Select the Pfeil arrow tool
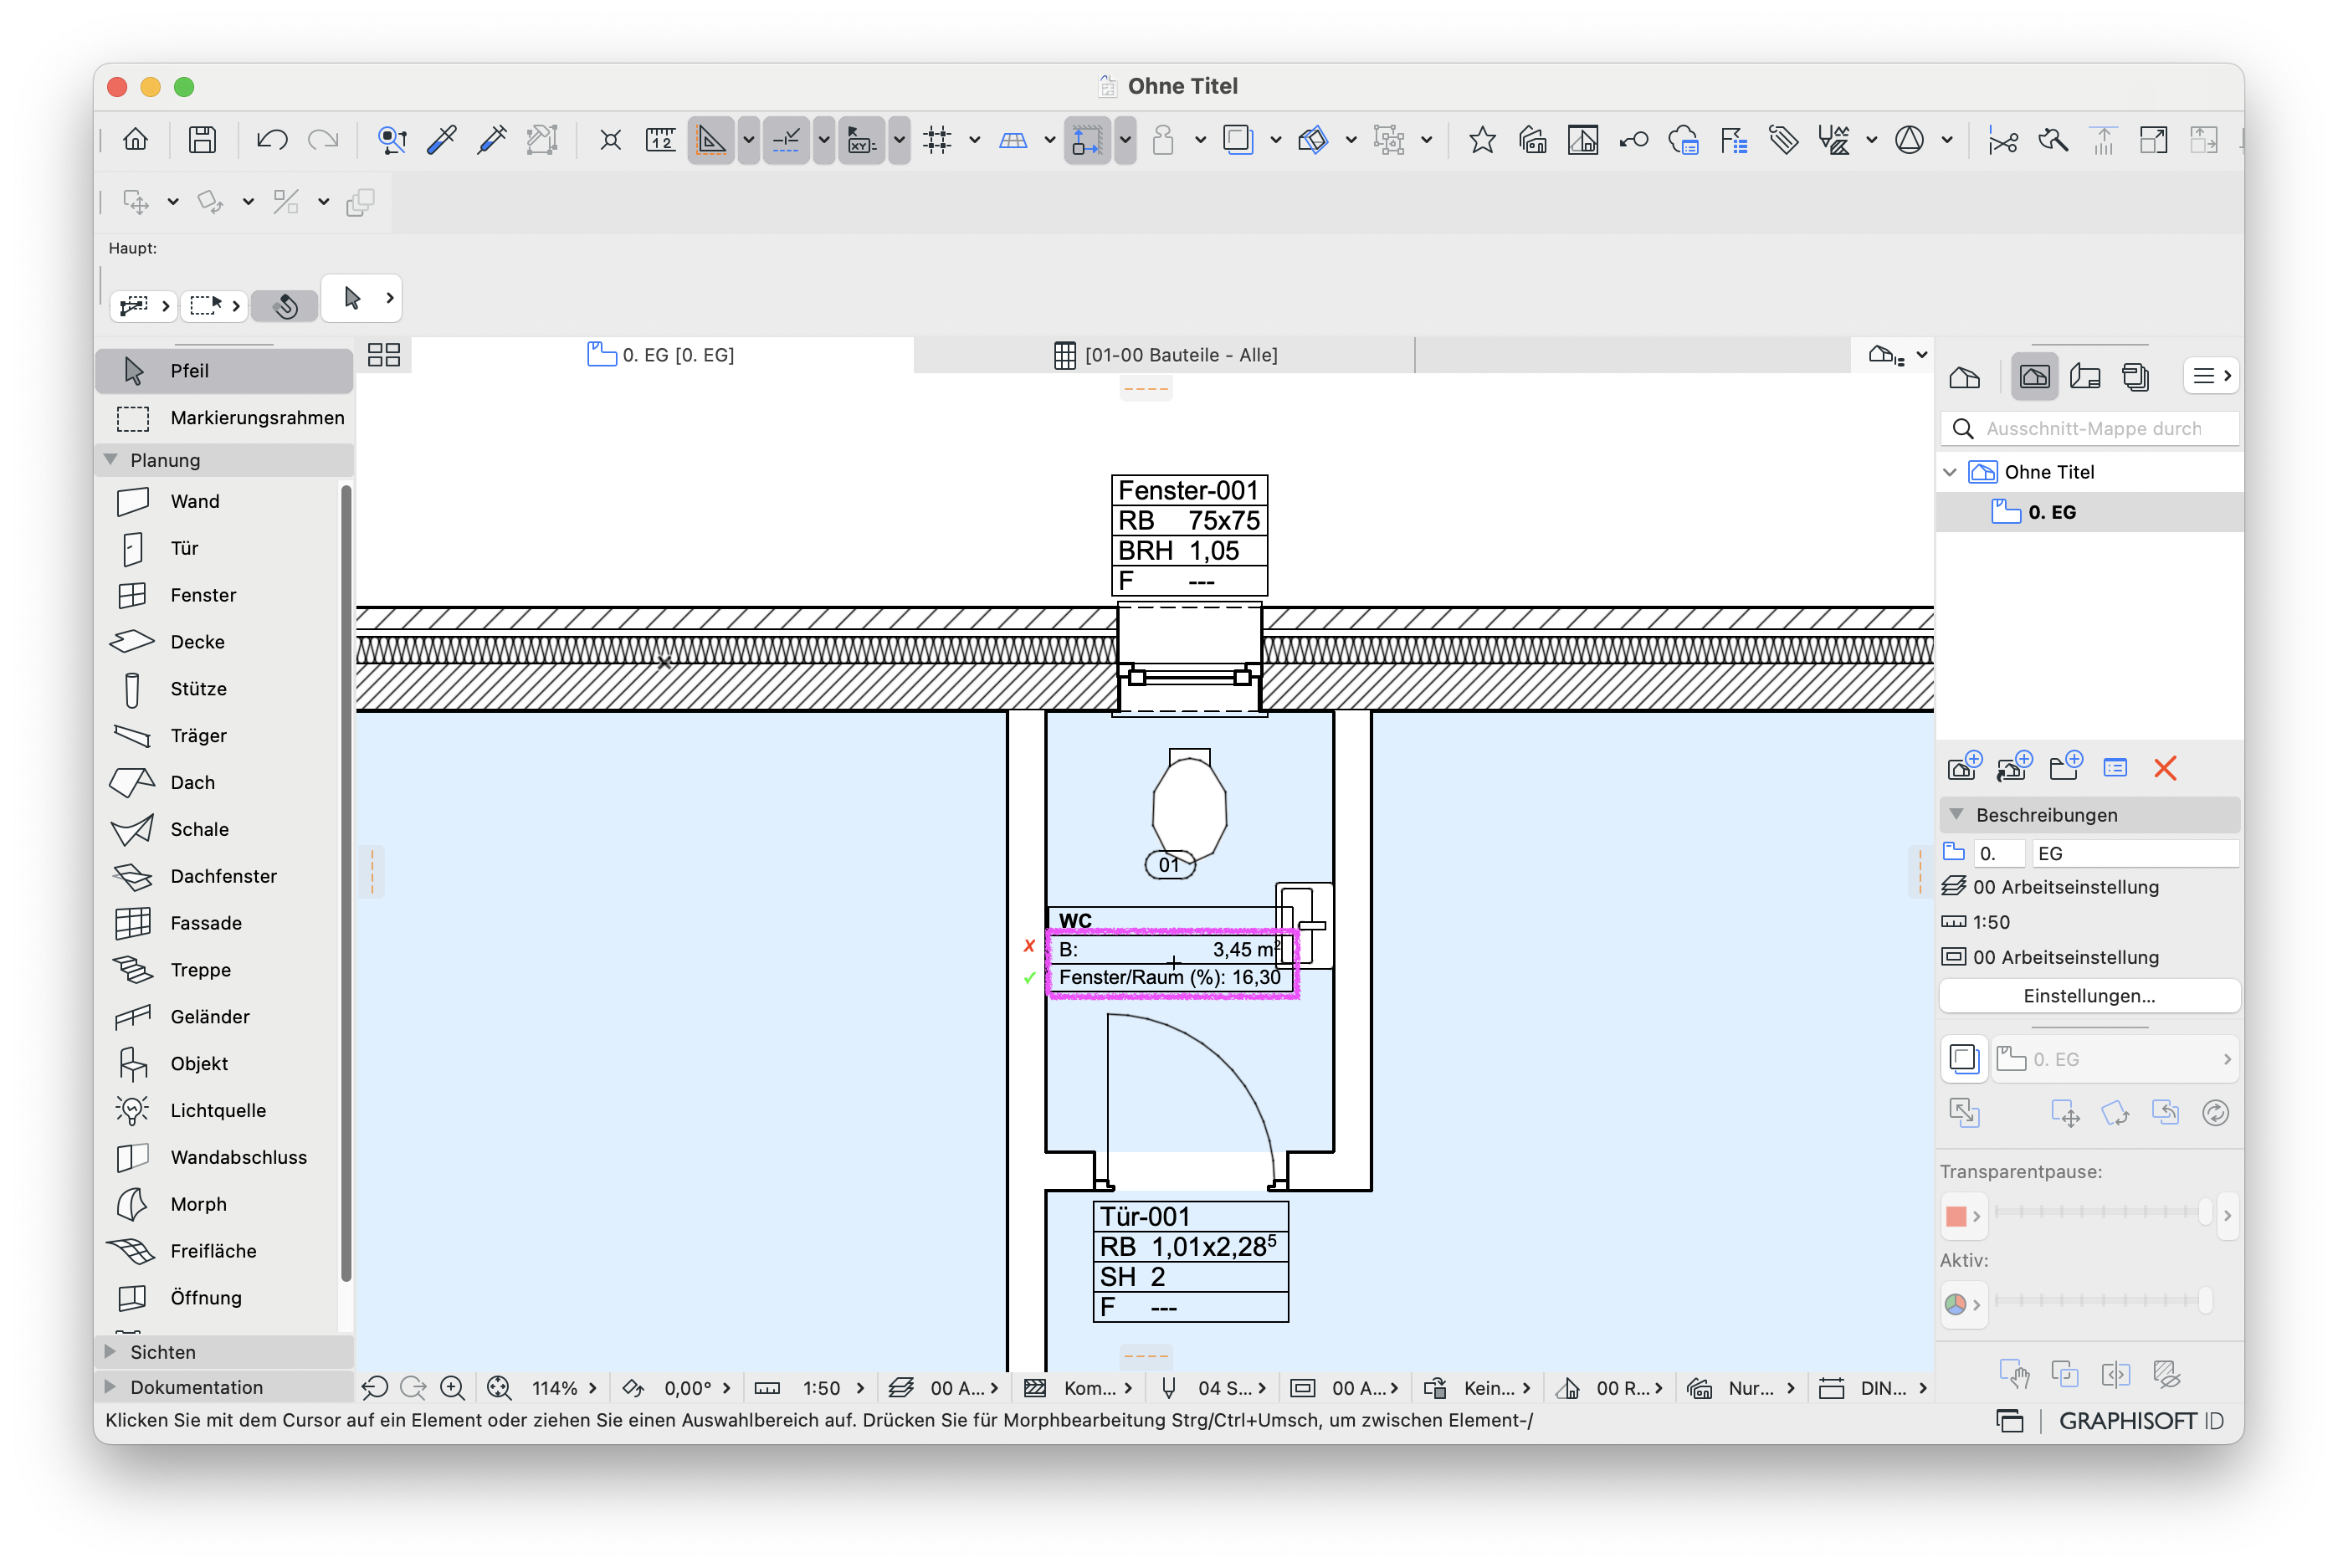Image resolution: width=2338 pixels, height=1568 pixels. coord(225,371)
